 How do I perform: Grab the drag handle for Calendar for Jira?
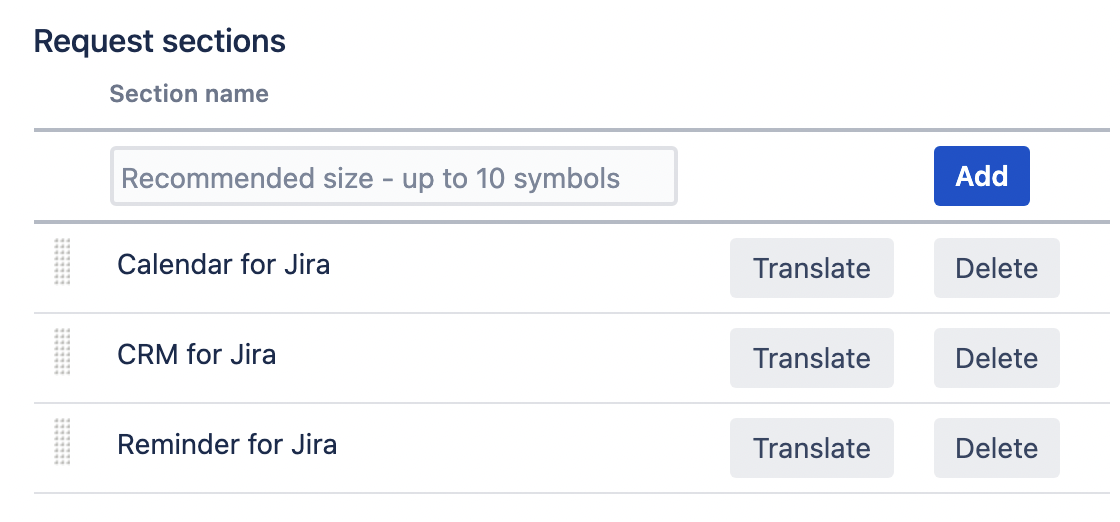pyautogui.click(x=63, y=263)
